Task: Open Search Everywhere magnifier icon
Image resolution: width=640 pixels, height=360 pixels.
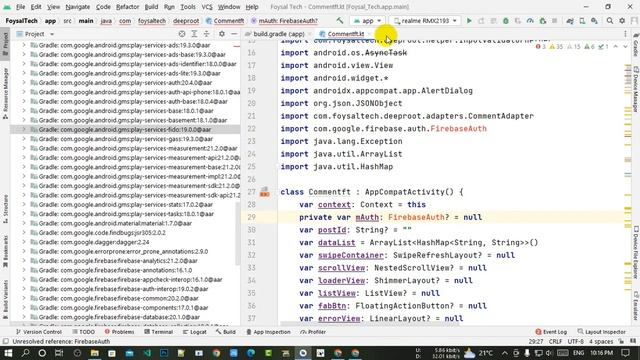Action: 609,20
